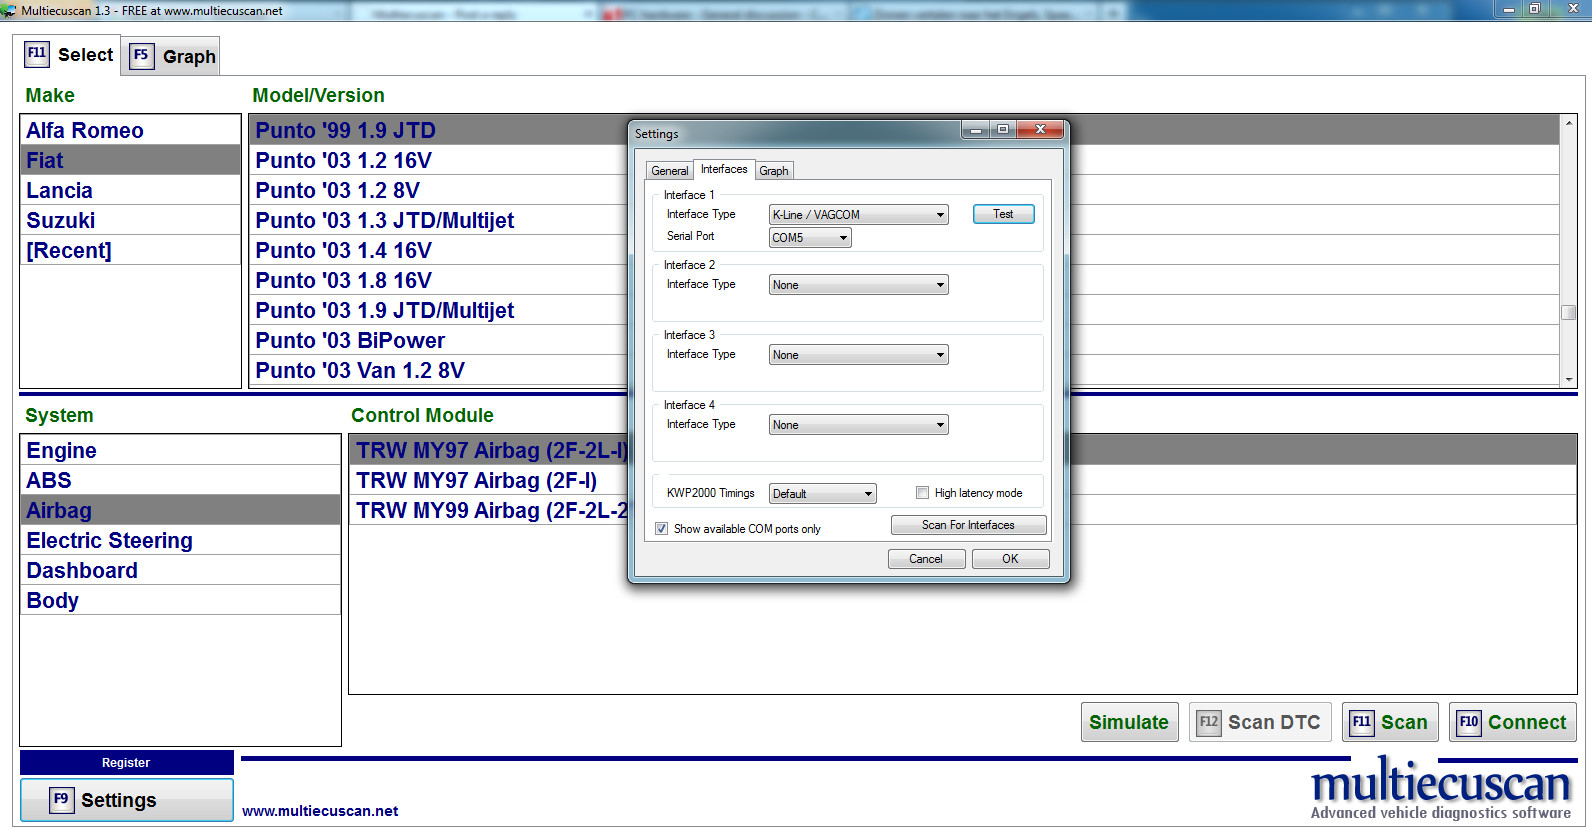
Task: Toggle High latency mode checkbox
Action: 922,493
